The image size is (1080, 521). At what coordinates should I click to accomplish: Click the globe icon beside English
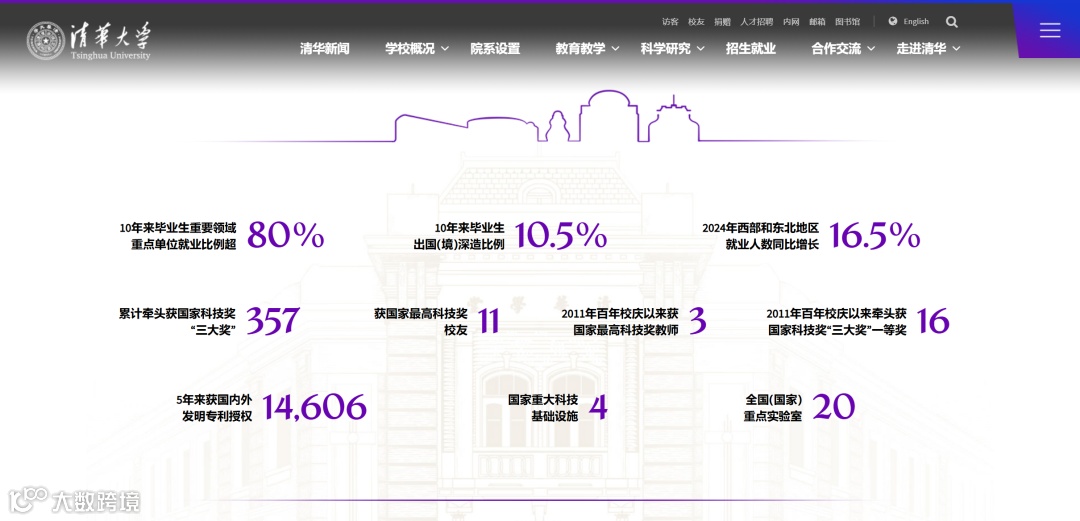point(893,21)
